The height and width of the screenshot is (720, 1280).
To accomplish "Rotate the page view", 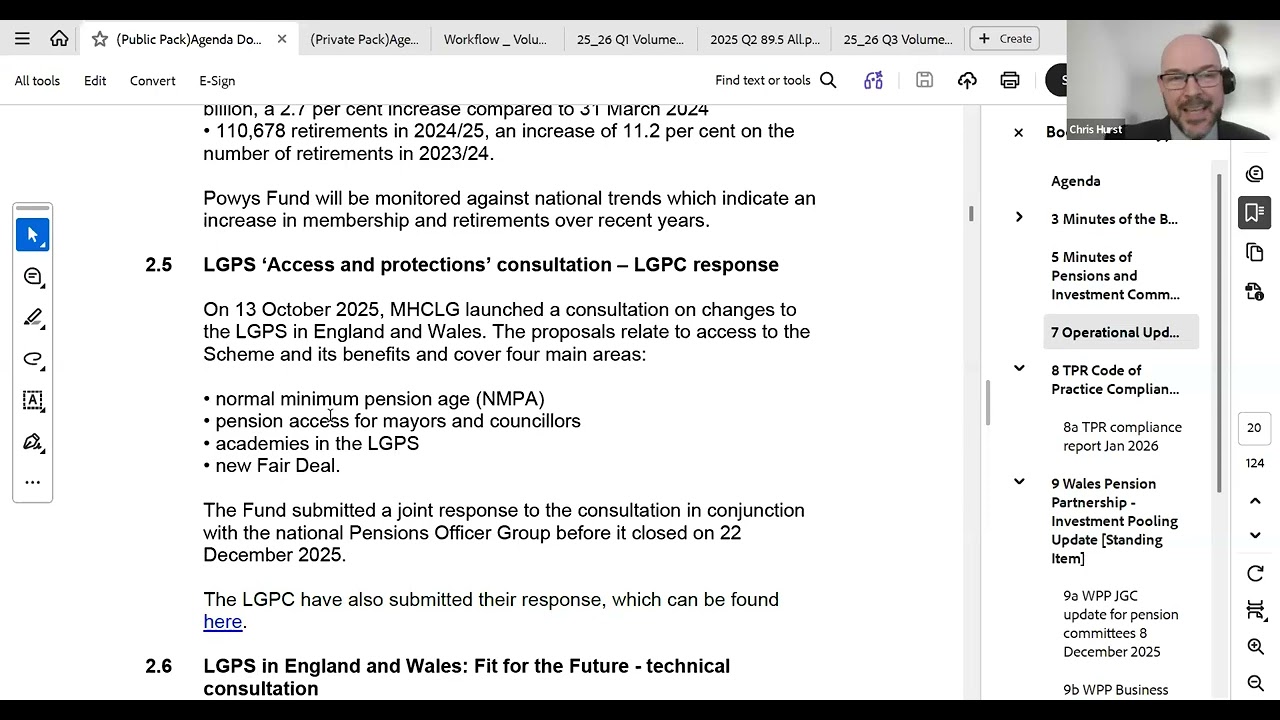I will point(1255,573).
